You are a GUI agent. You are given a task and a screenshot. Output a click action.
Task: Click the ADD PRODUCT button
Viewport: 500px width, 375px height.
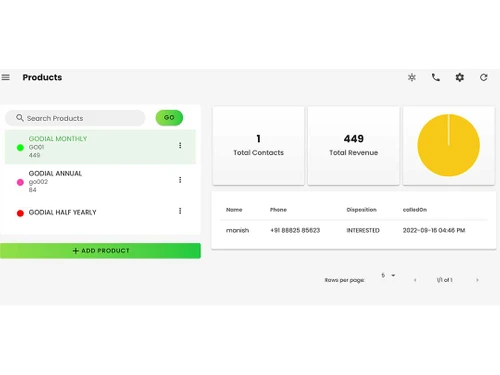click(x=100, y=251)
